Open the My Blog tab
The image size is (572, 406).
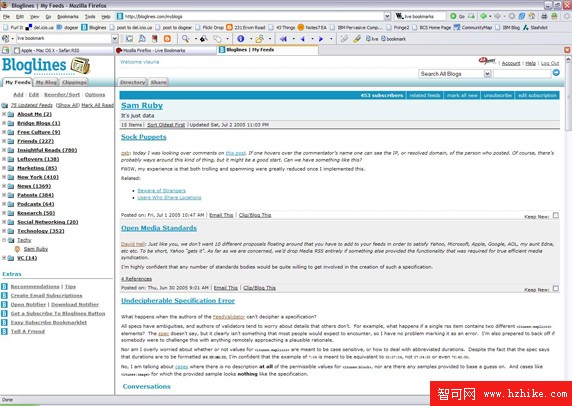point(46,82)
